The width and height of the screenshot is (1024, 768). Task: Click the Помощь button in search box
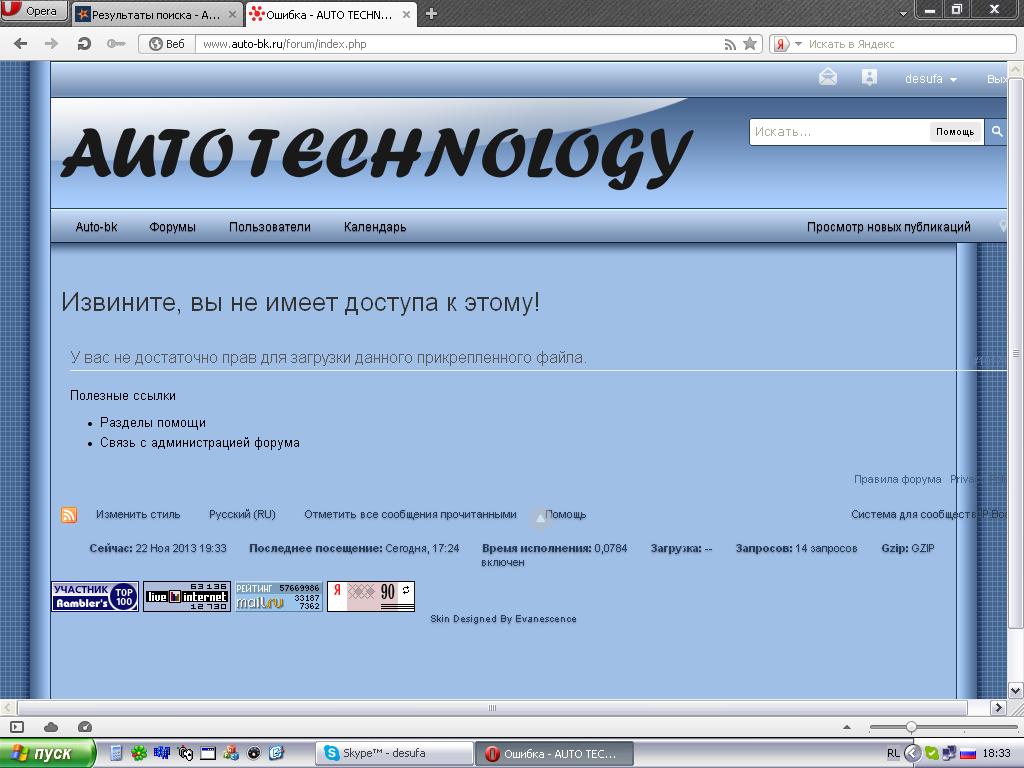pos(955,132)
